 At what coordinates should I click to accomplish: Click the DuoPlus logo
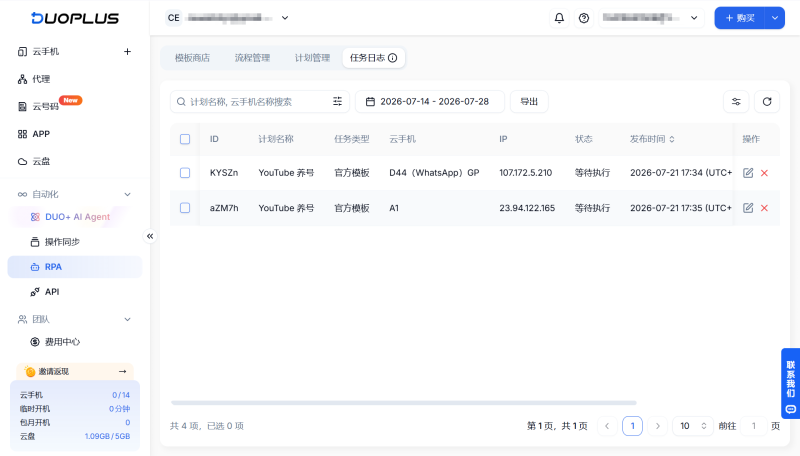click(74, 18)
